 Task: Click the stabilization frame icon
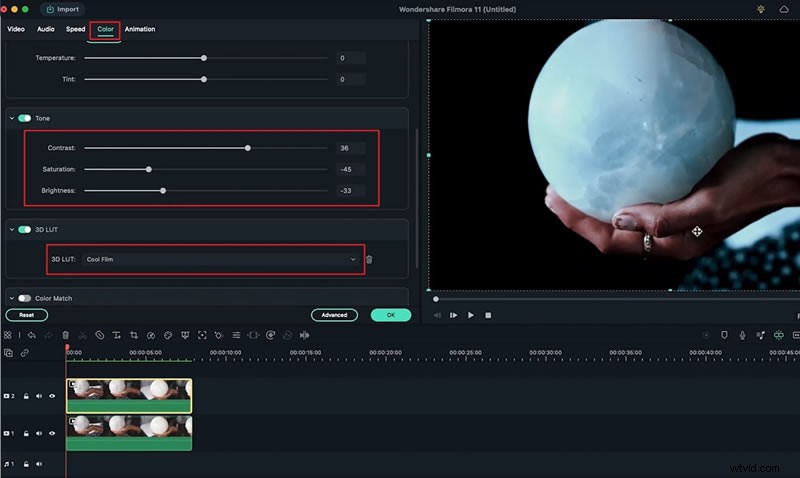253,335
